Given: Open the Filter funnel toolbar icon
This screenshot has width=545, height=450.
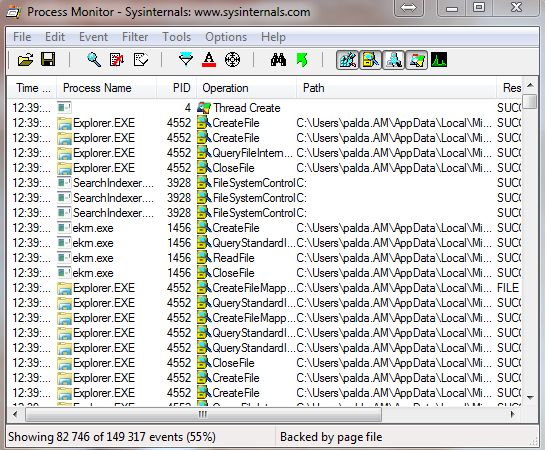Looking at the screenshot, I should tap(186, 59).
